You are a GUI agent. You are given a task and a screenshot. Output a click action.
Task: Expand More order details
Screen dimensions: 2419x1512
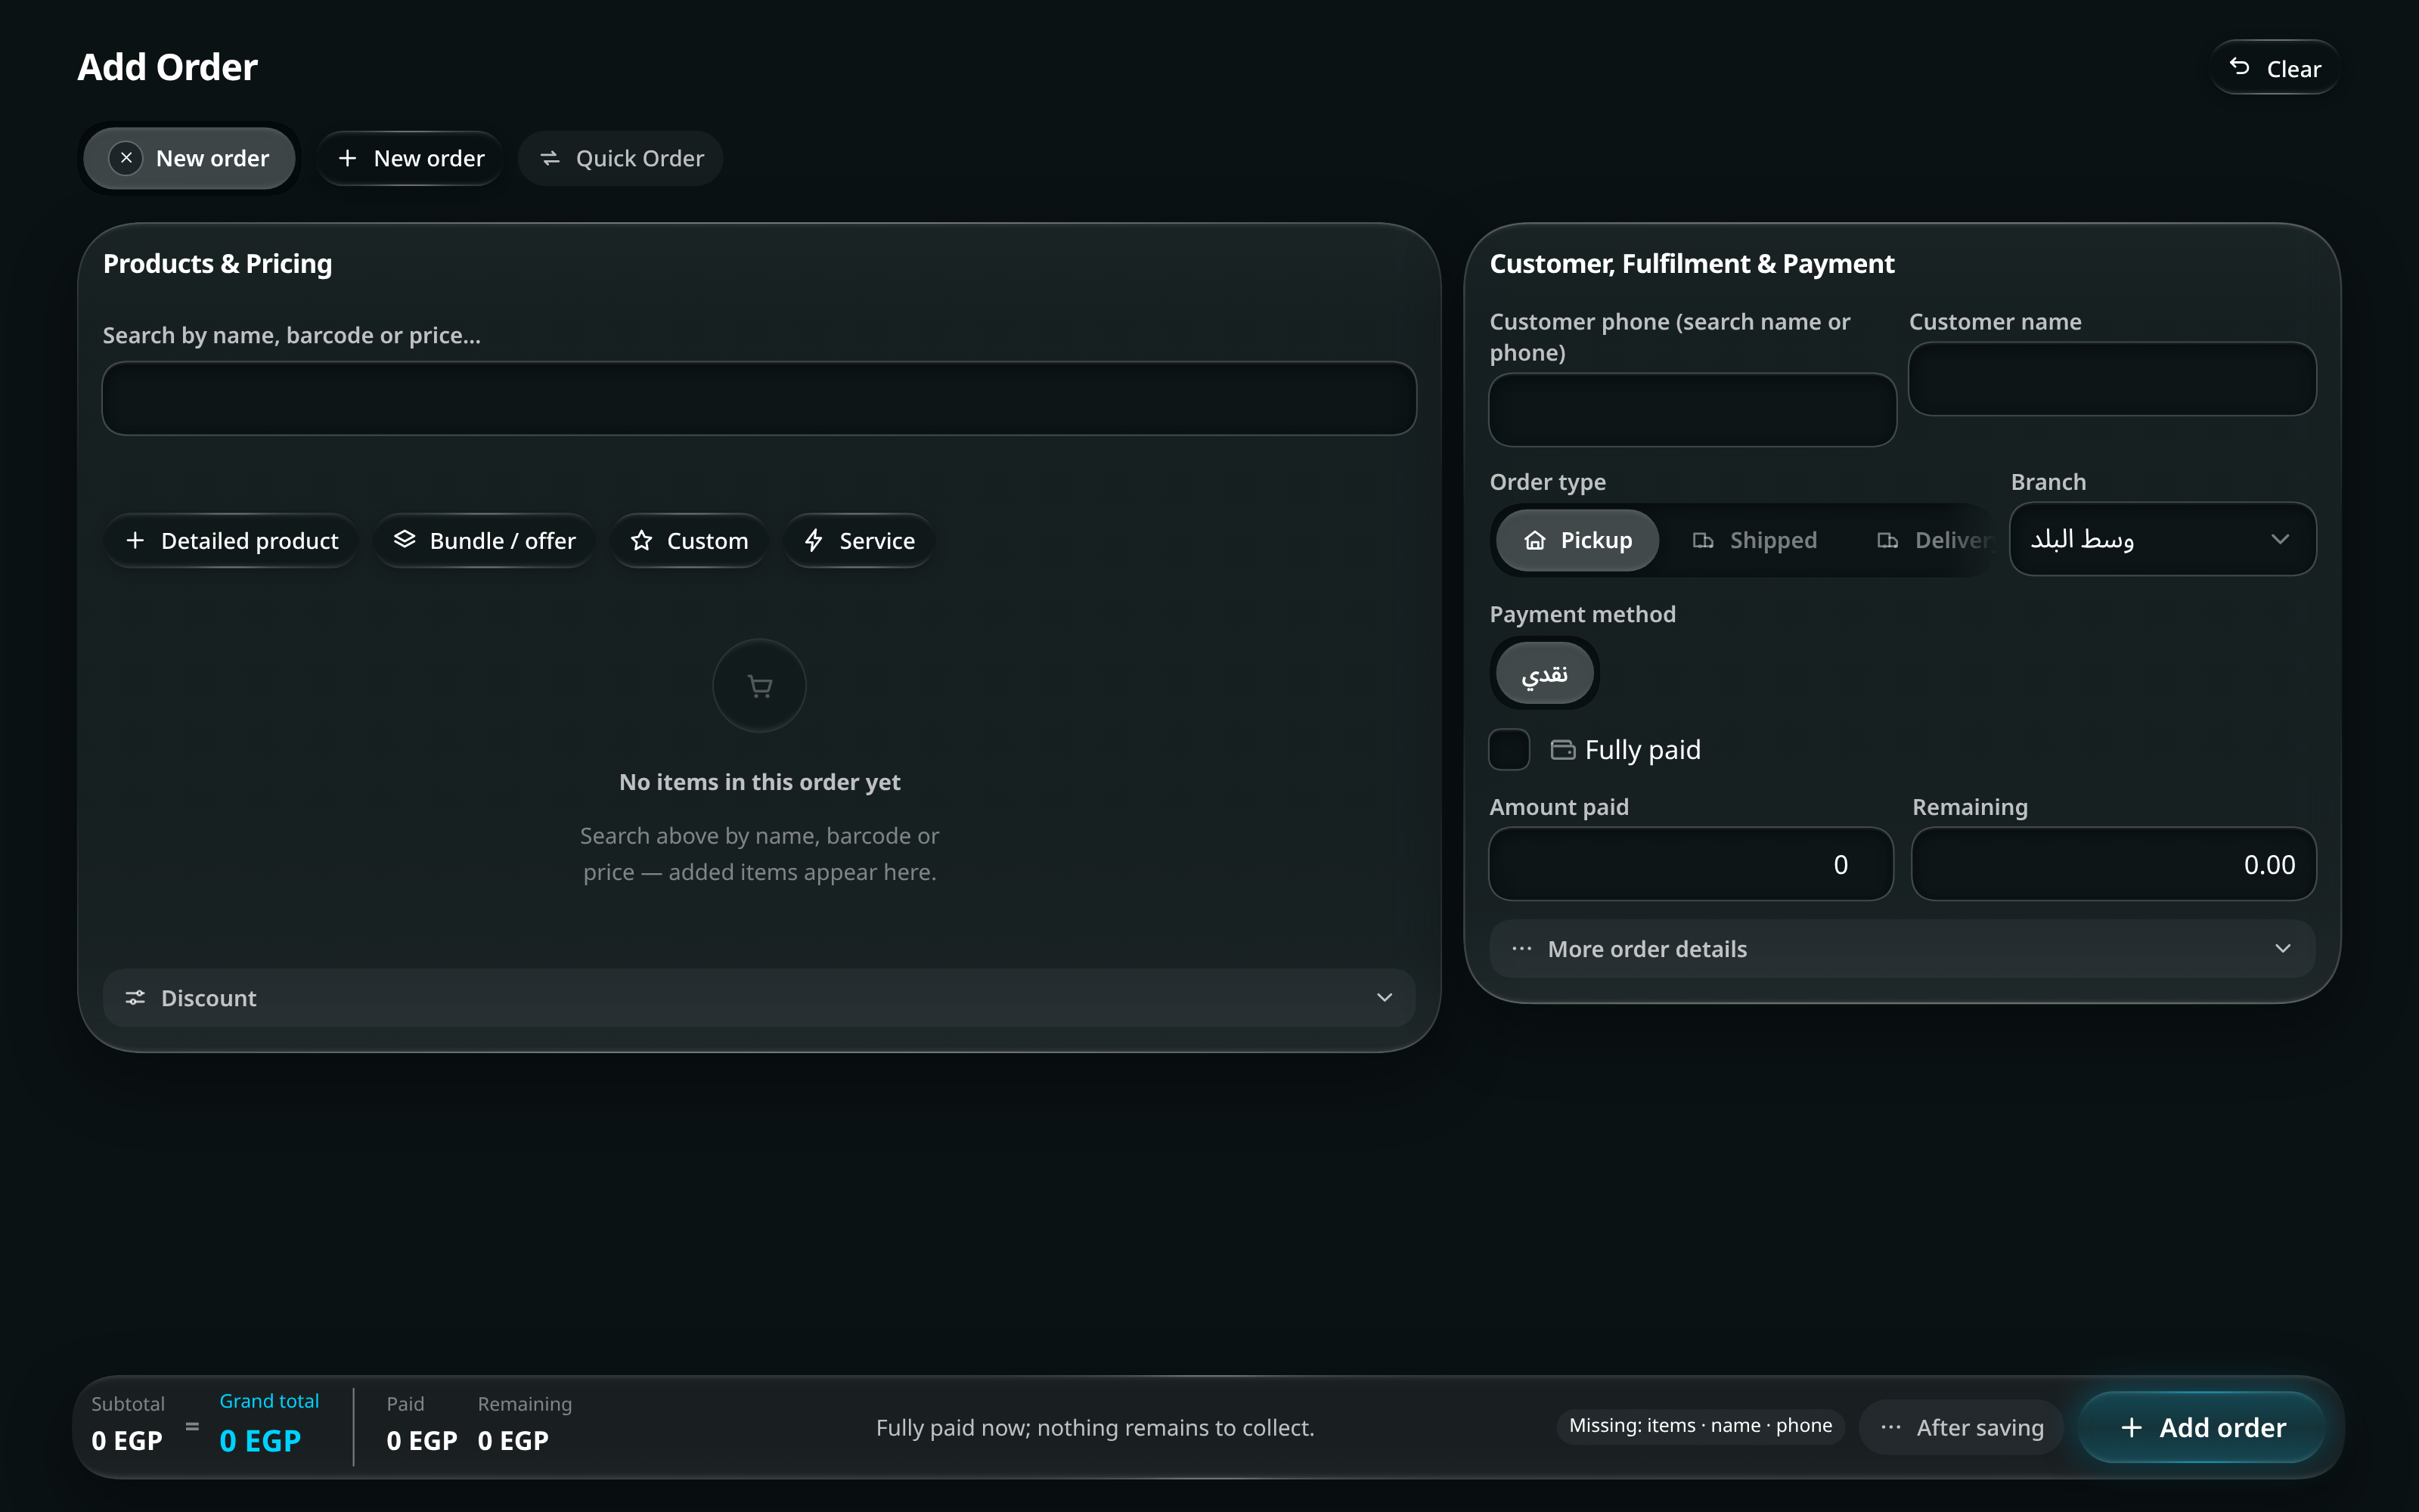1902,949
